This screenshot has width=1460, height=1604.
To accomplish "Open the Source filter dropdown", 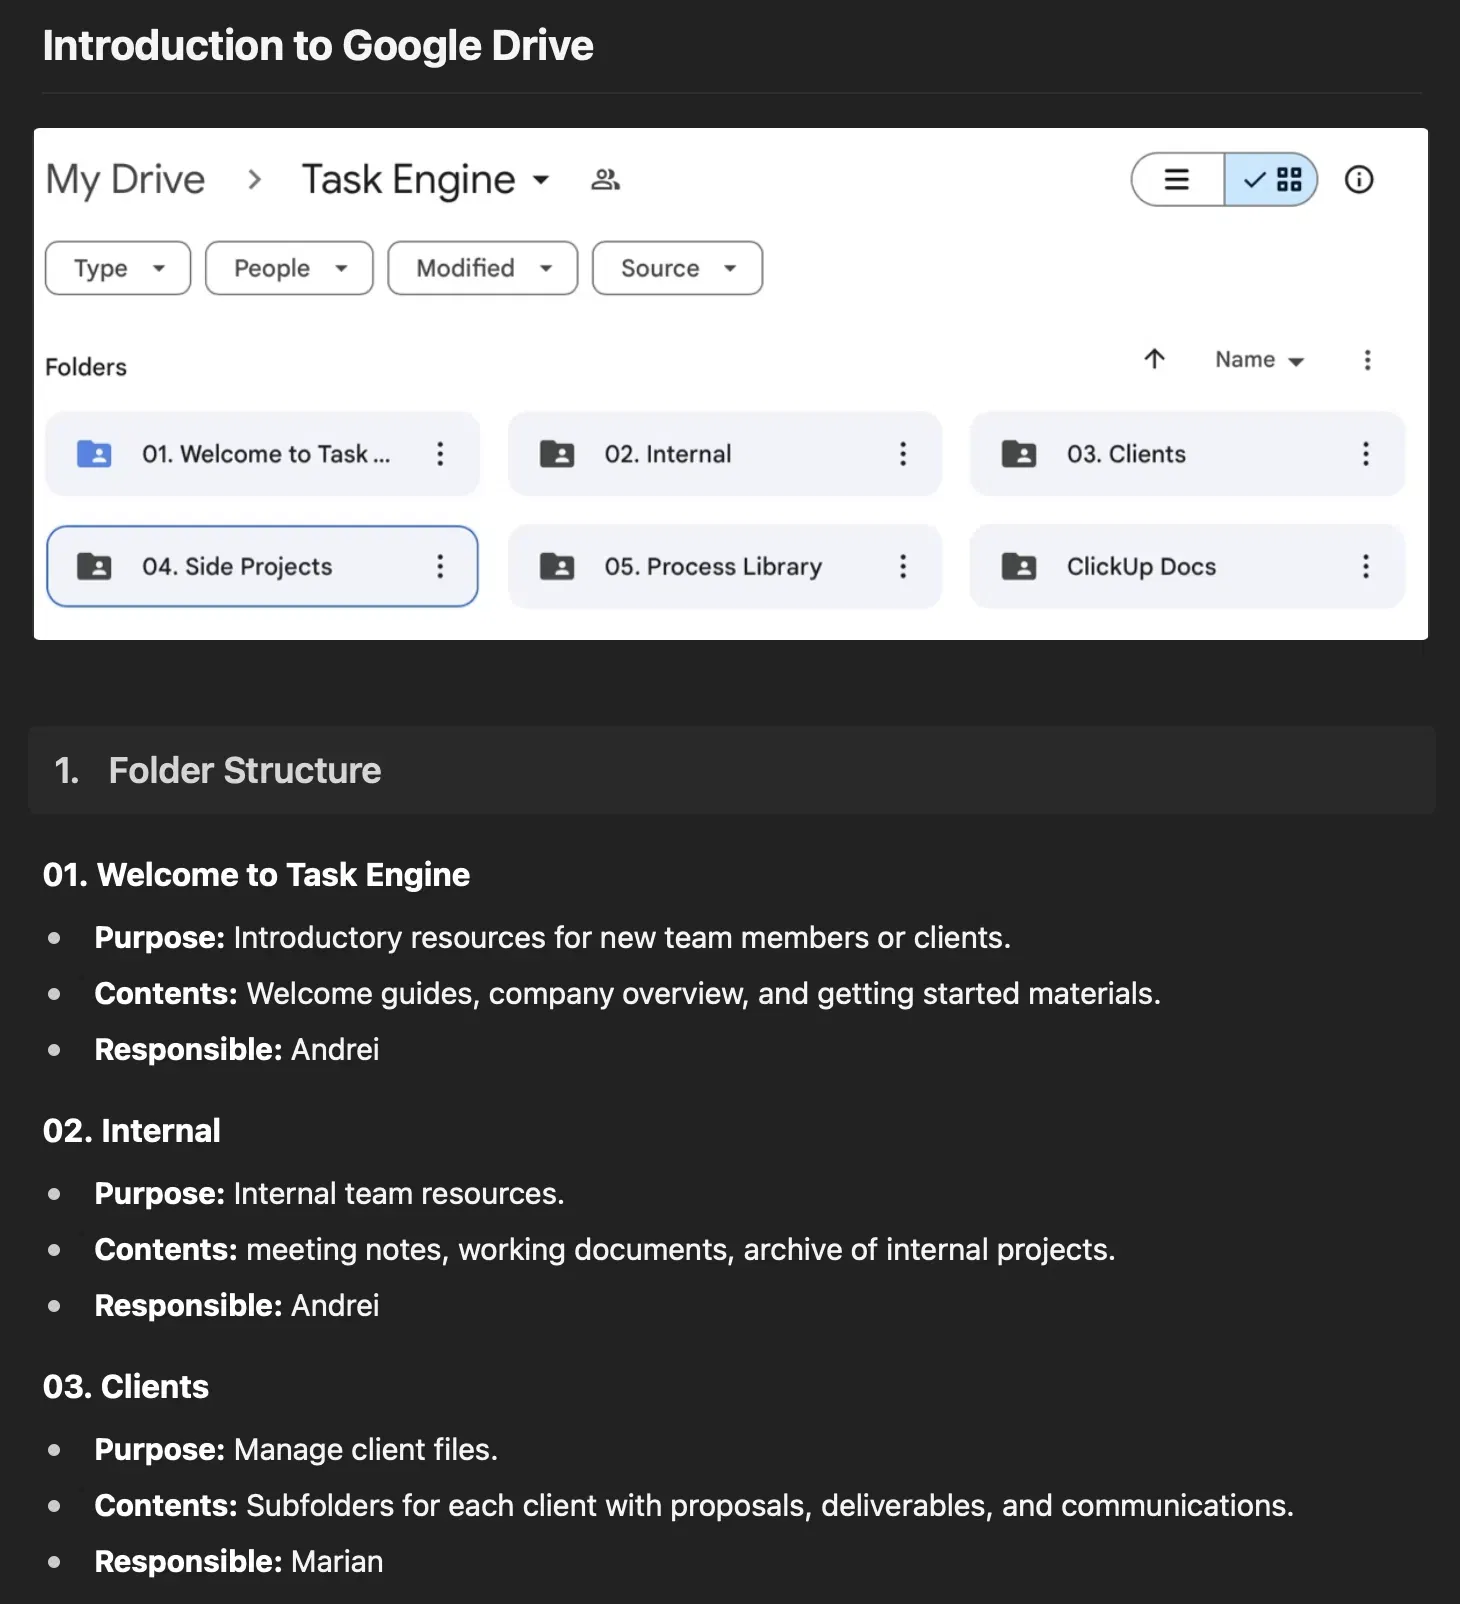I will (678, 268).
